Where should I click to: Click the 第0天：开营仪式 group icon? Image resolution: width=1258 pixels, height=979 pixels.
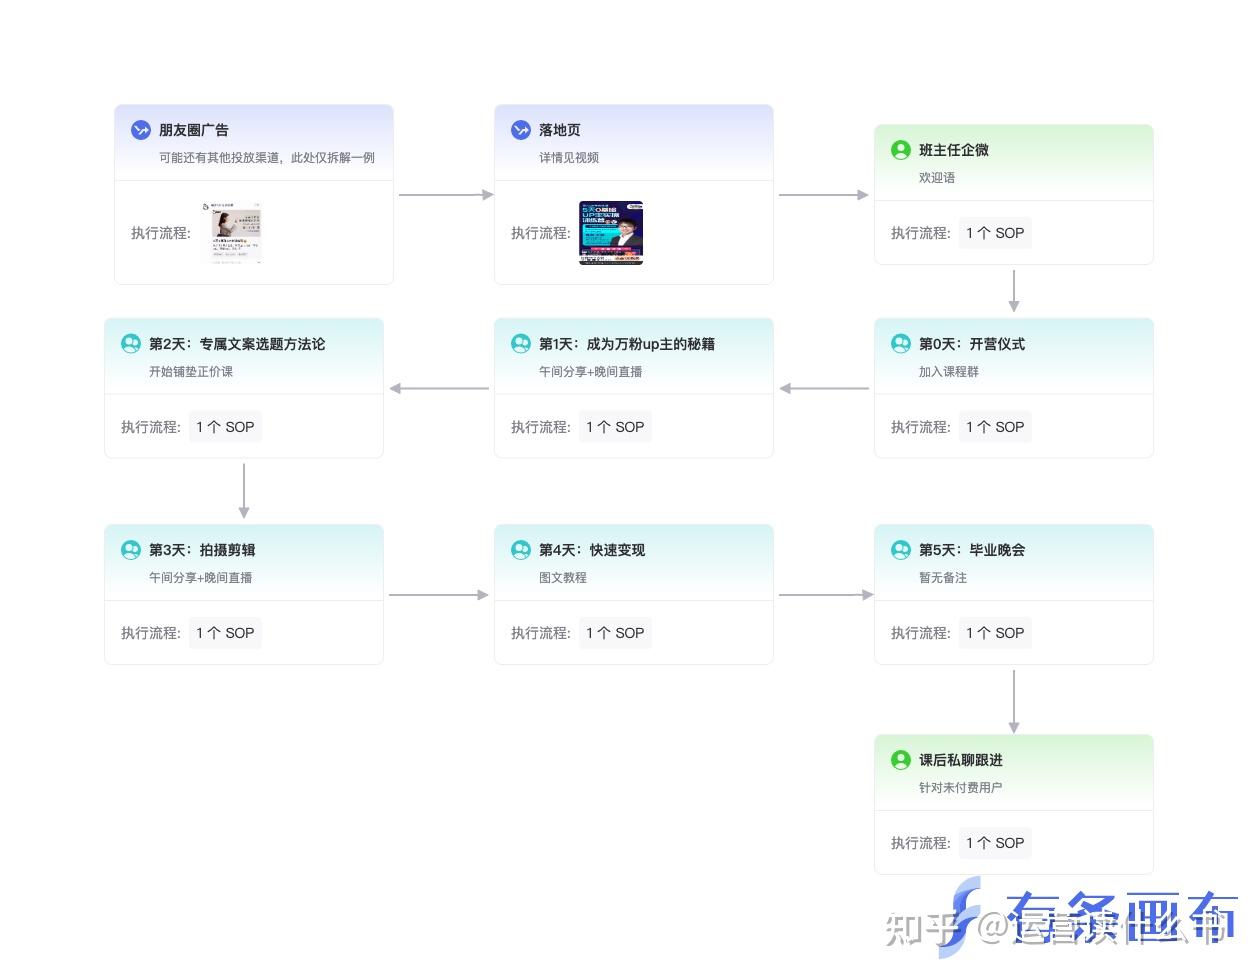point(901,344)
